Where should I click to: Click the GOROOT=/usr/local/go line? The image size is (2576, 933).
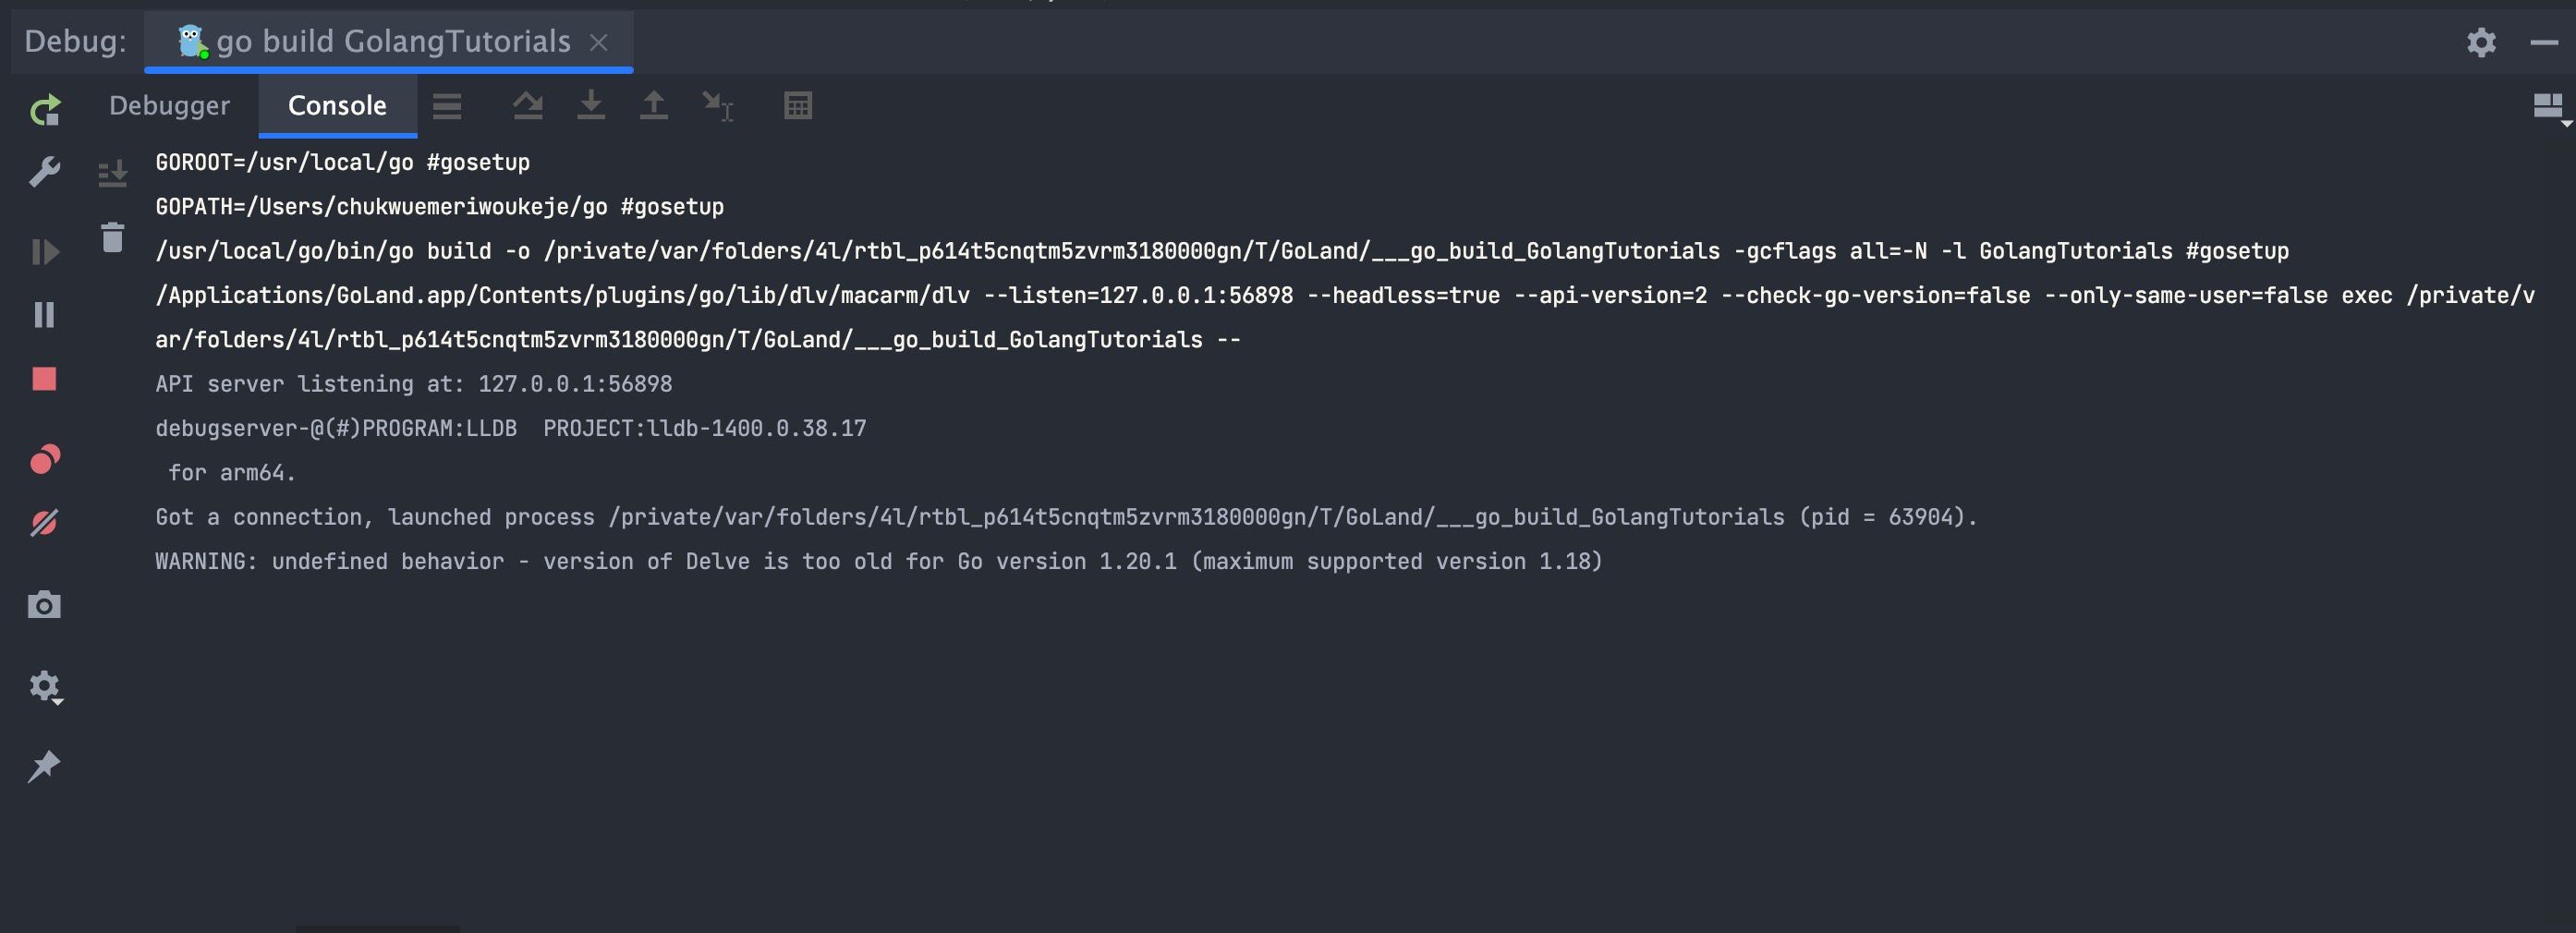[342, 162]
